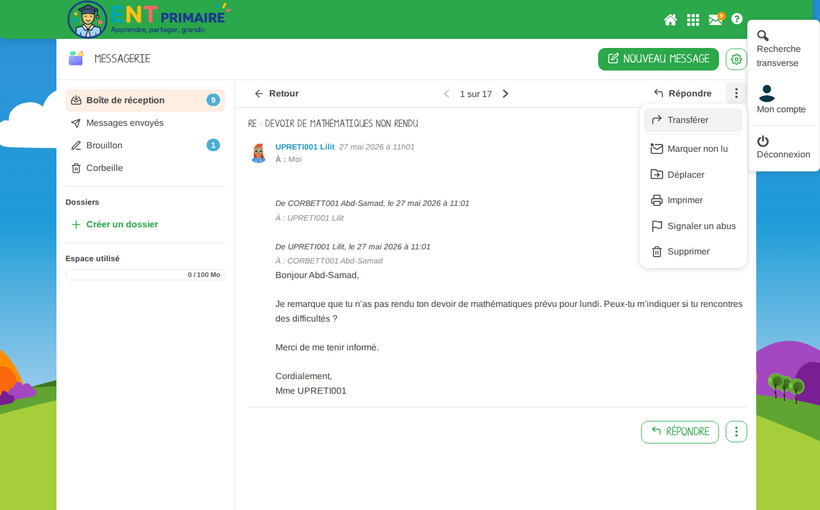The height and width of the screenshot is (510, 820).
Task: Click the trash icon beside Supprimer
Action: click(x=656, y=252)
